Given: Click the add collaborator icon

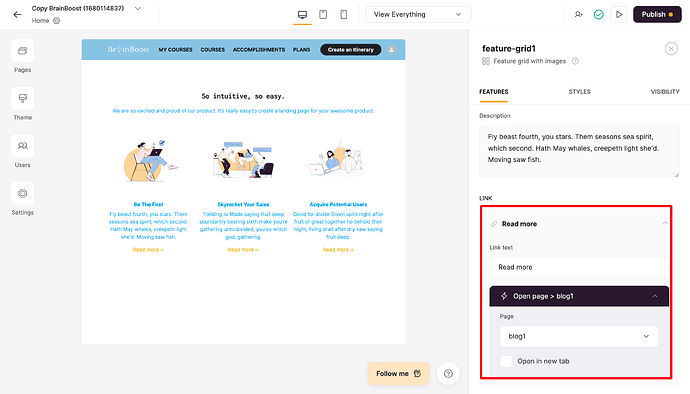Looking at the screenshot, I should pyautogui.click(x=578, y=15).
